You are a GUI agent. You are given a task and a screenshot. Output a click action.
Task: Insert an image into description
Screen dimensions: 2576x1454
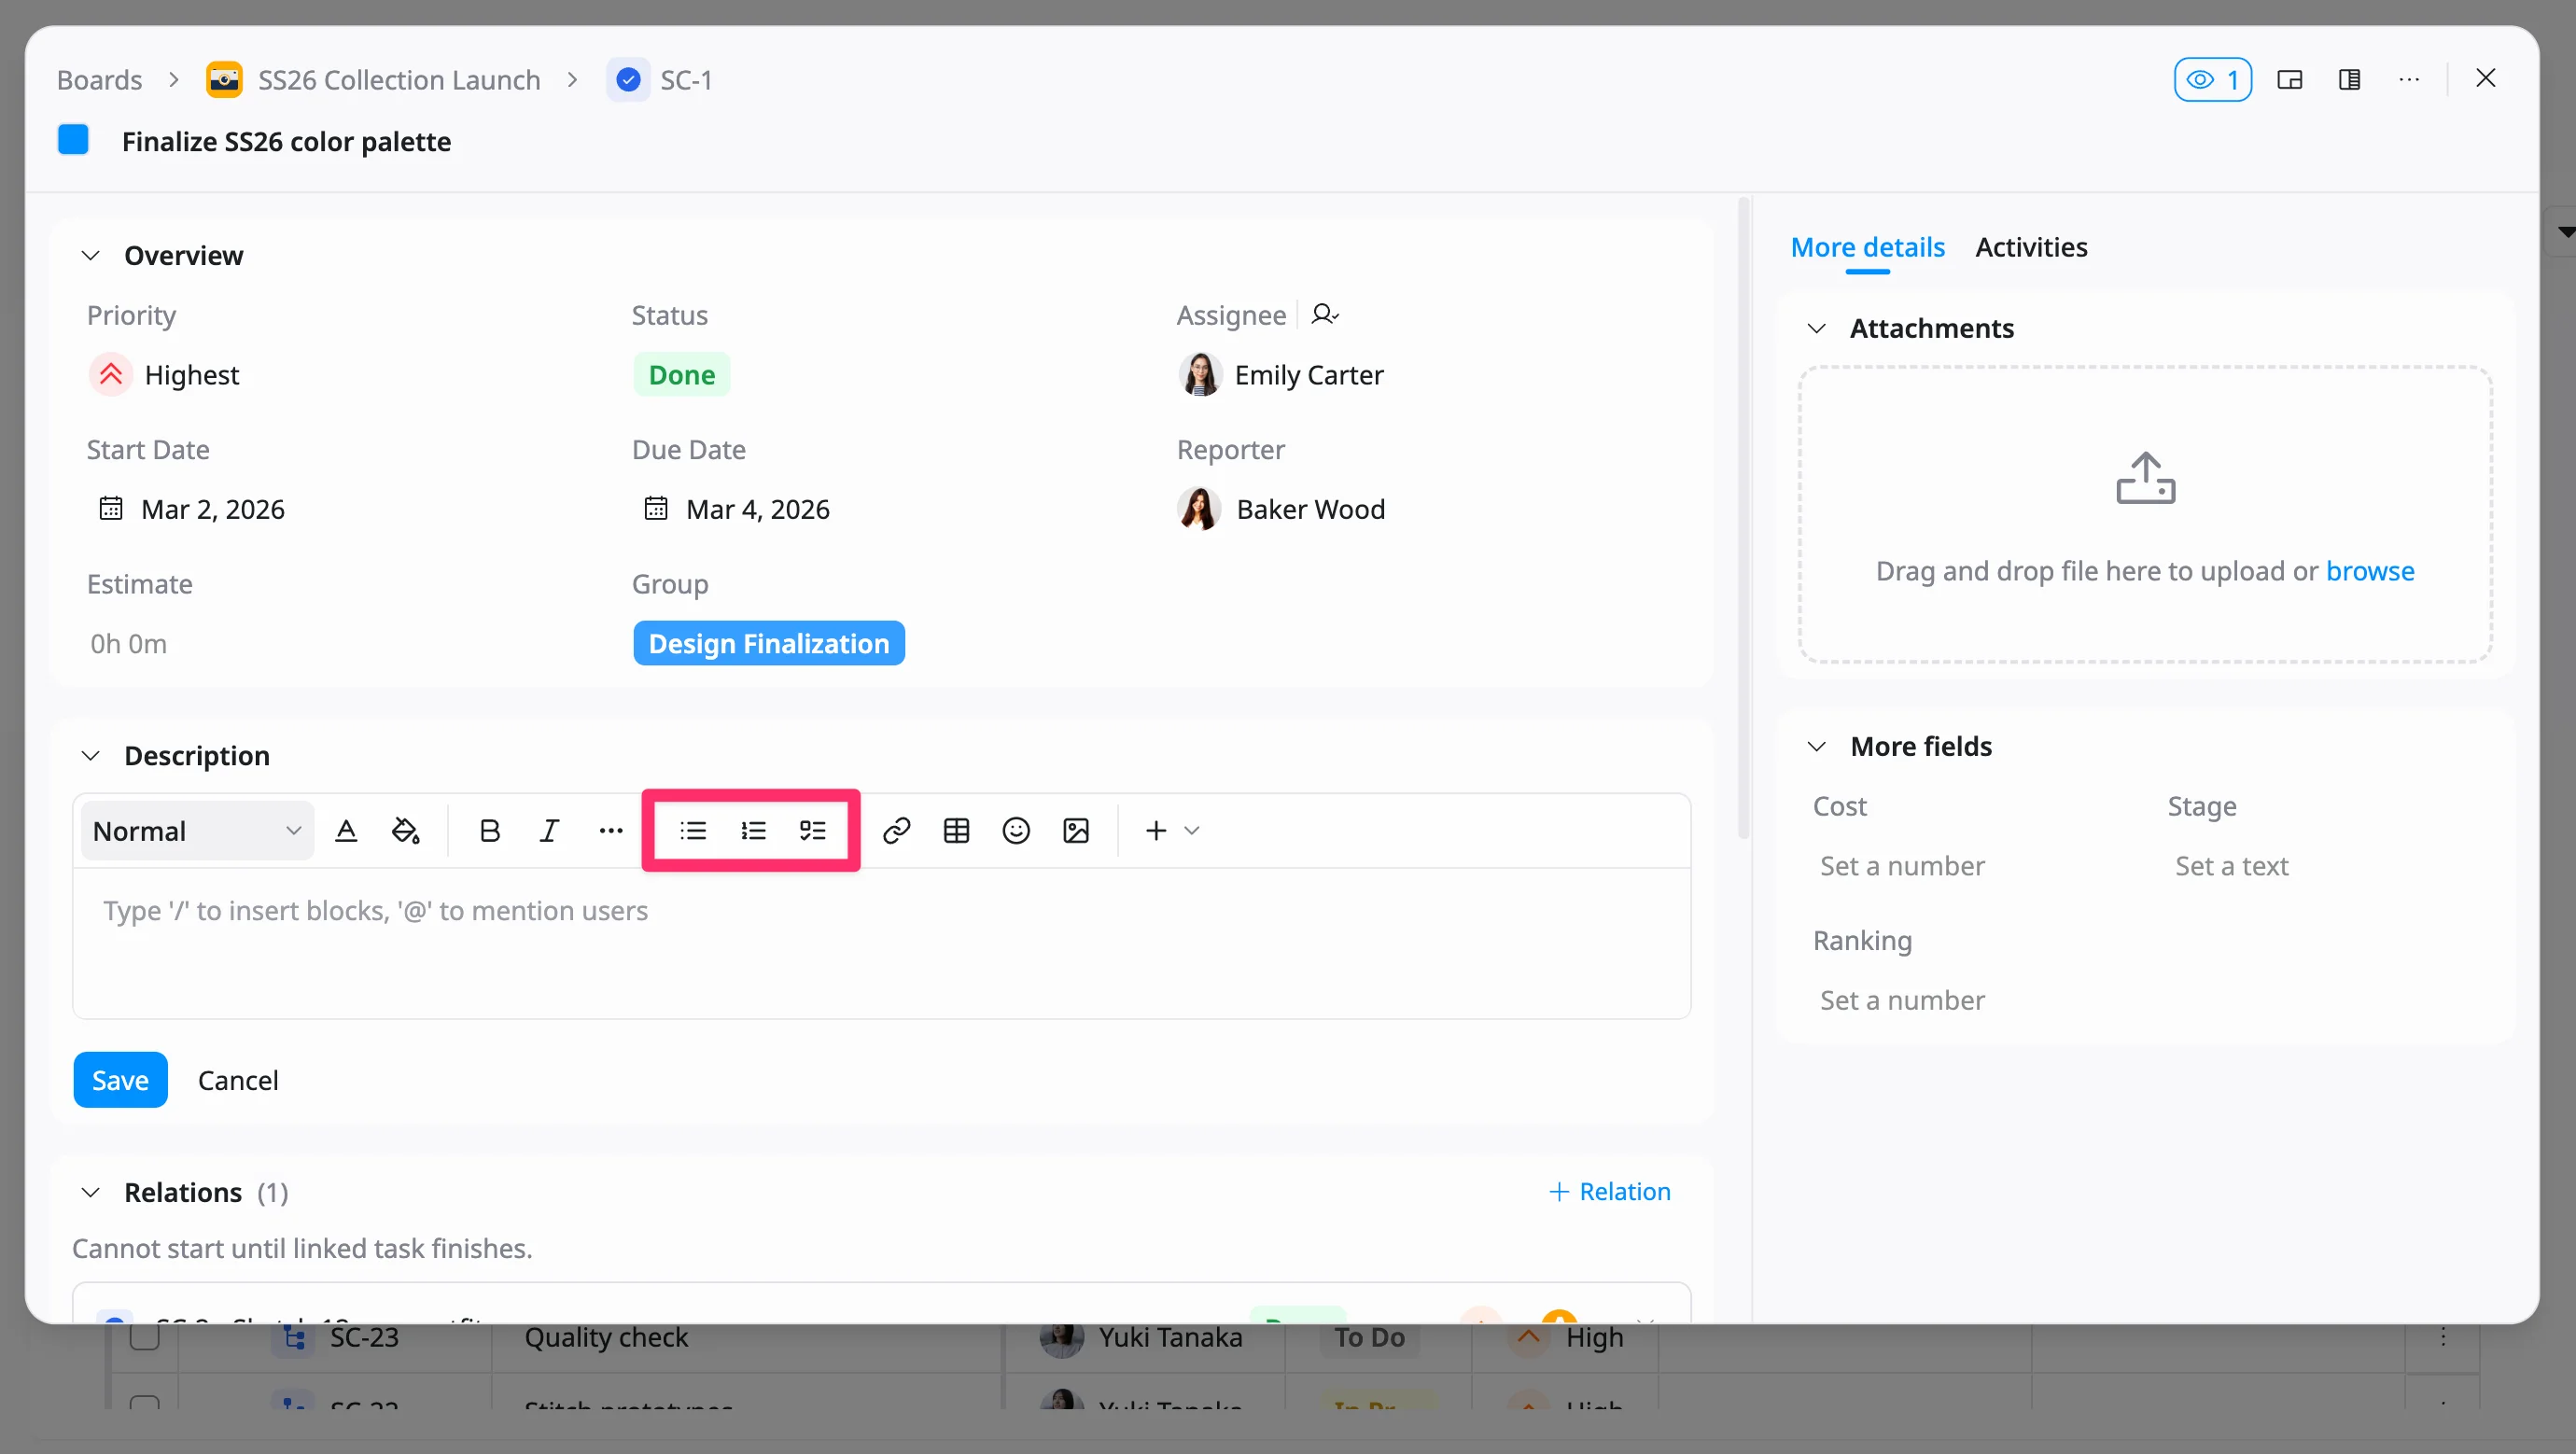click(x=1076, y=830)
